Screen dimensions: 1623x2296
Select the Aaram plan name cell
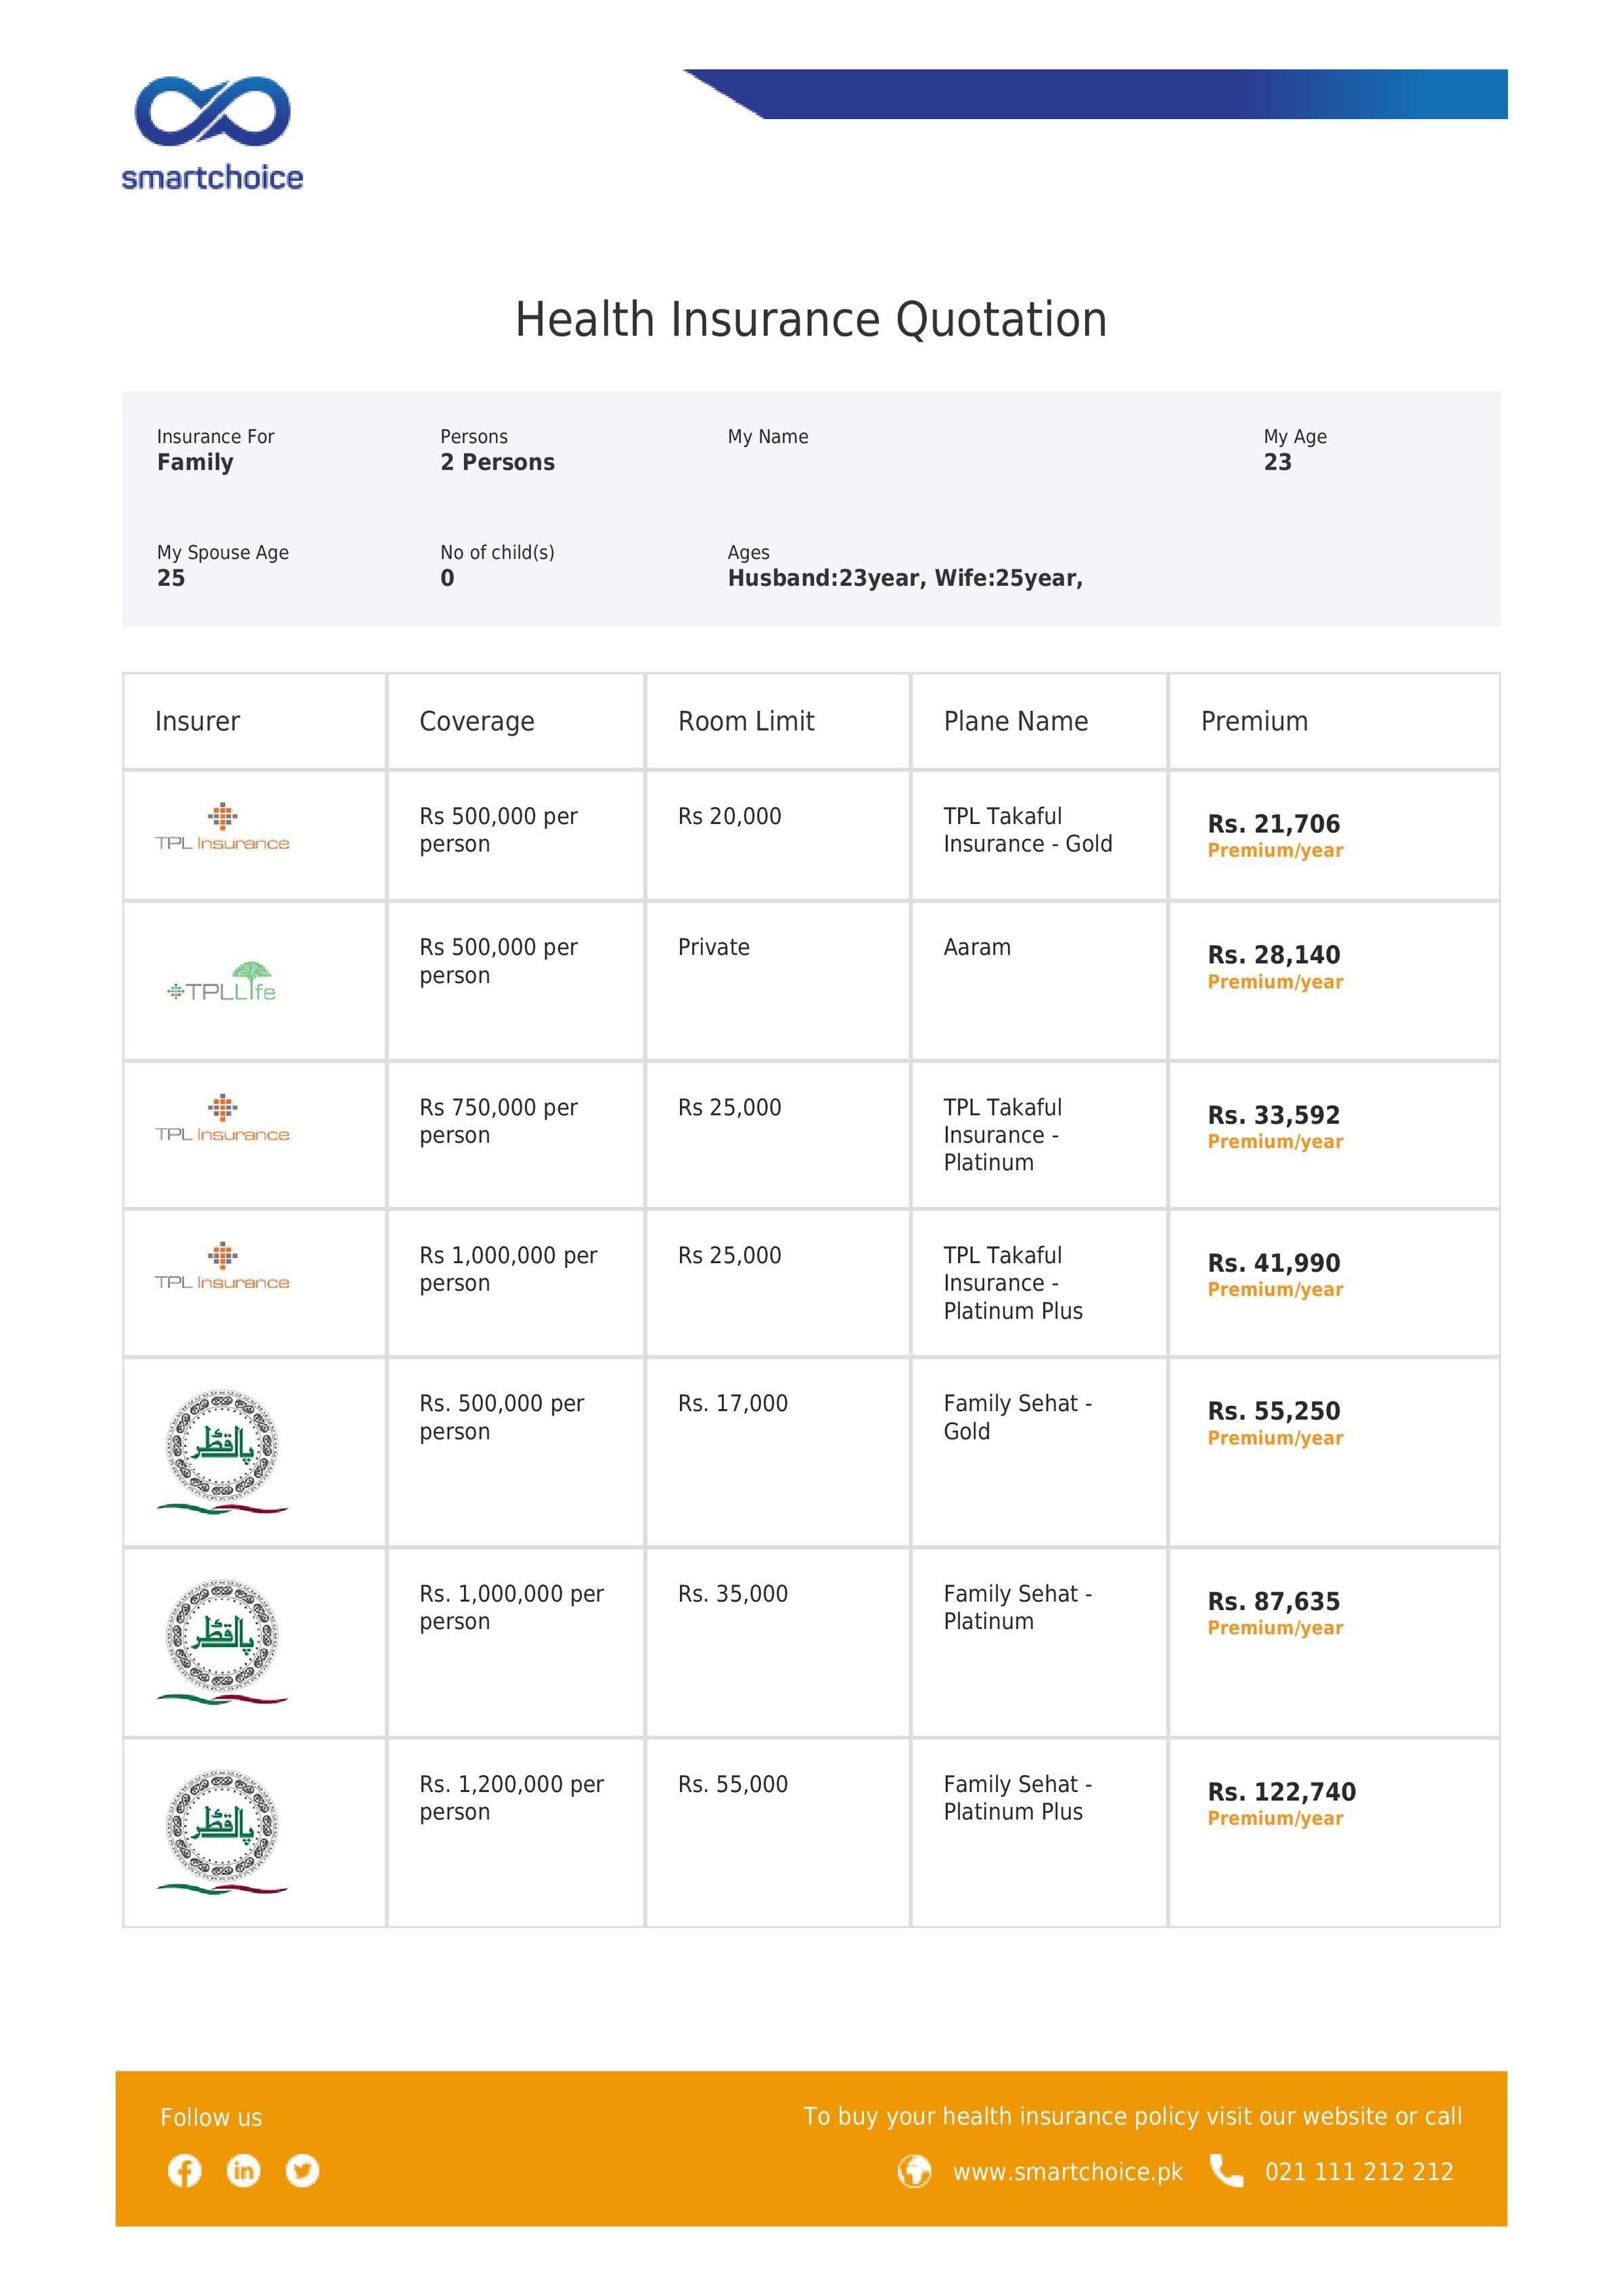coord(1039,981)
